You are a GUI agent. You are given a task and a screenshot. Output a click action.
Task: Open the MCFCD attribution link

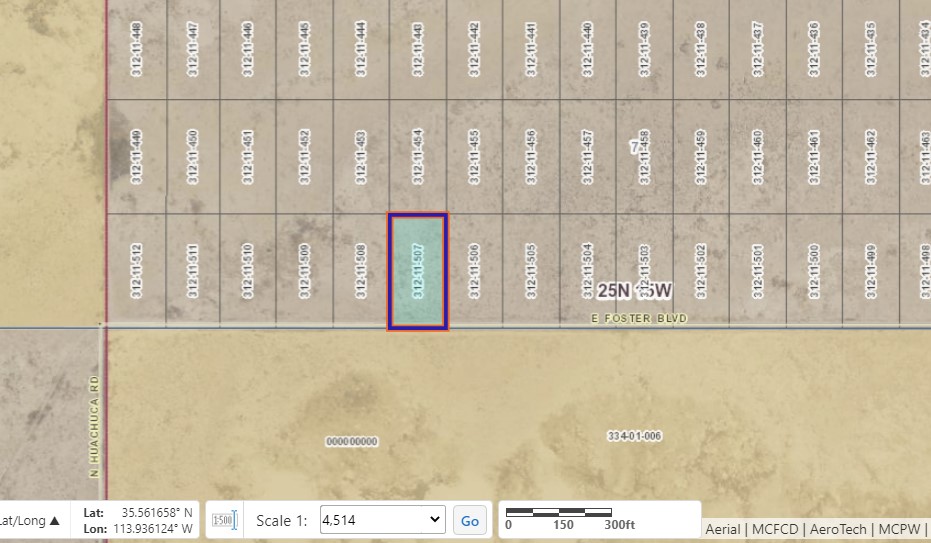click(777, 529)
